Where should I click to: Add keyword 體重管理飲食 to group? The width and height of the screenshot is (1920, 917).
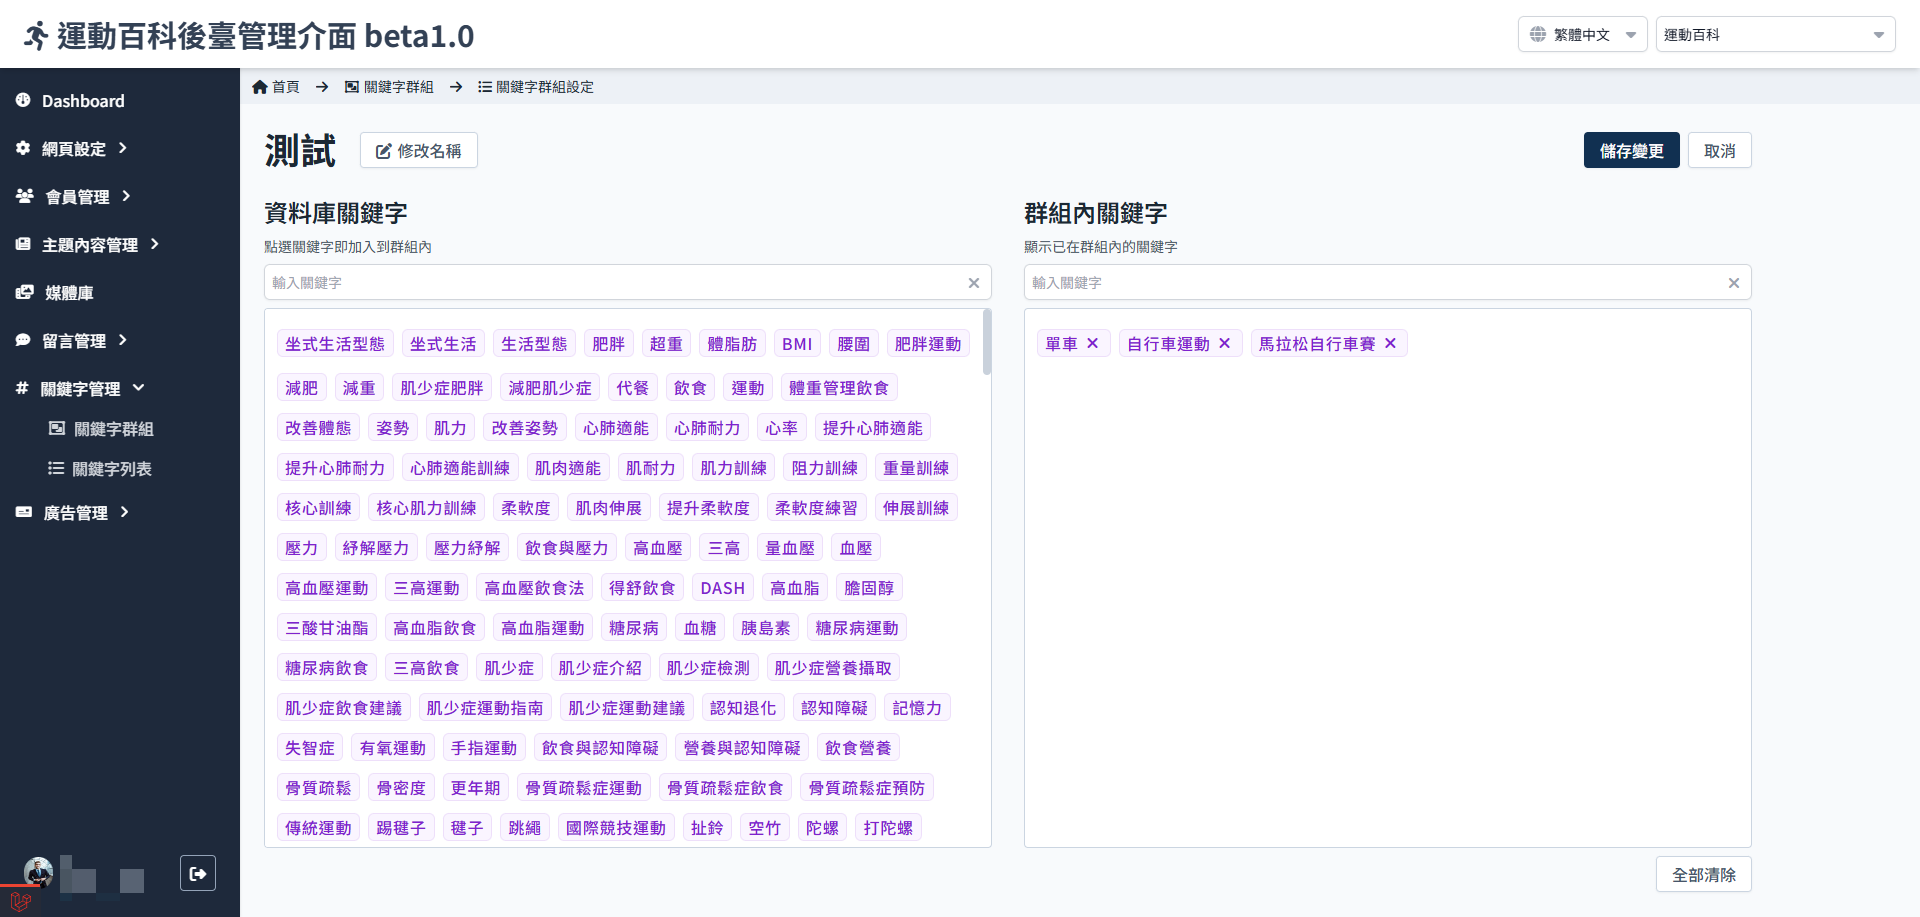(838, 387)
